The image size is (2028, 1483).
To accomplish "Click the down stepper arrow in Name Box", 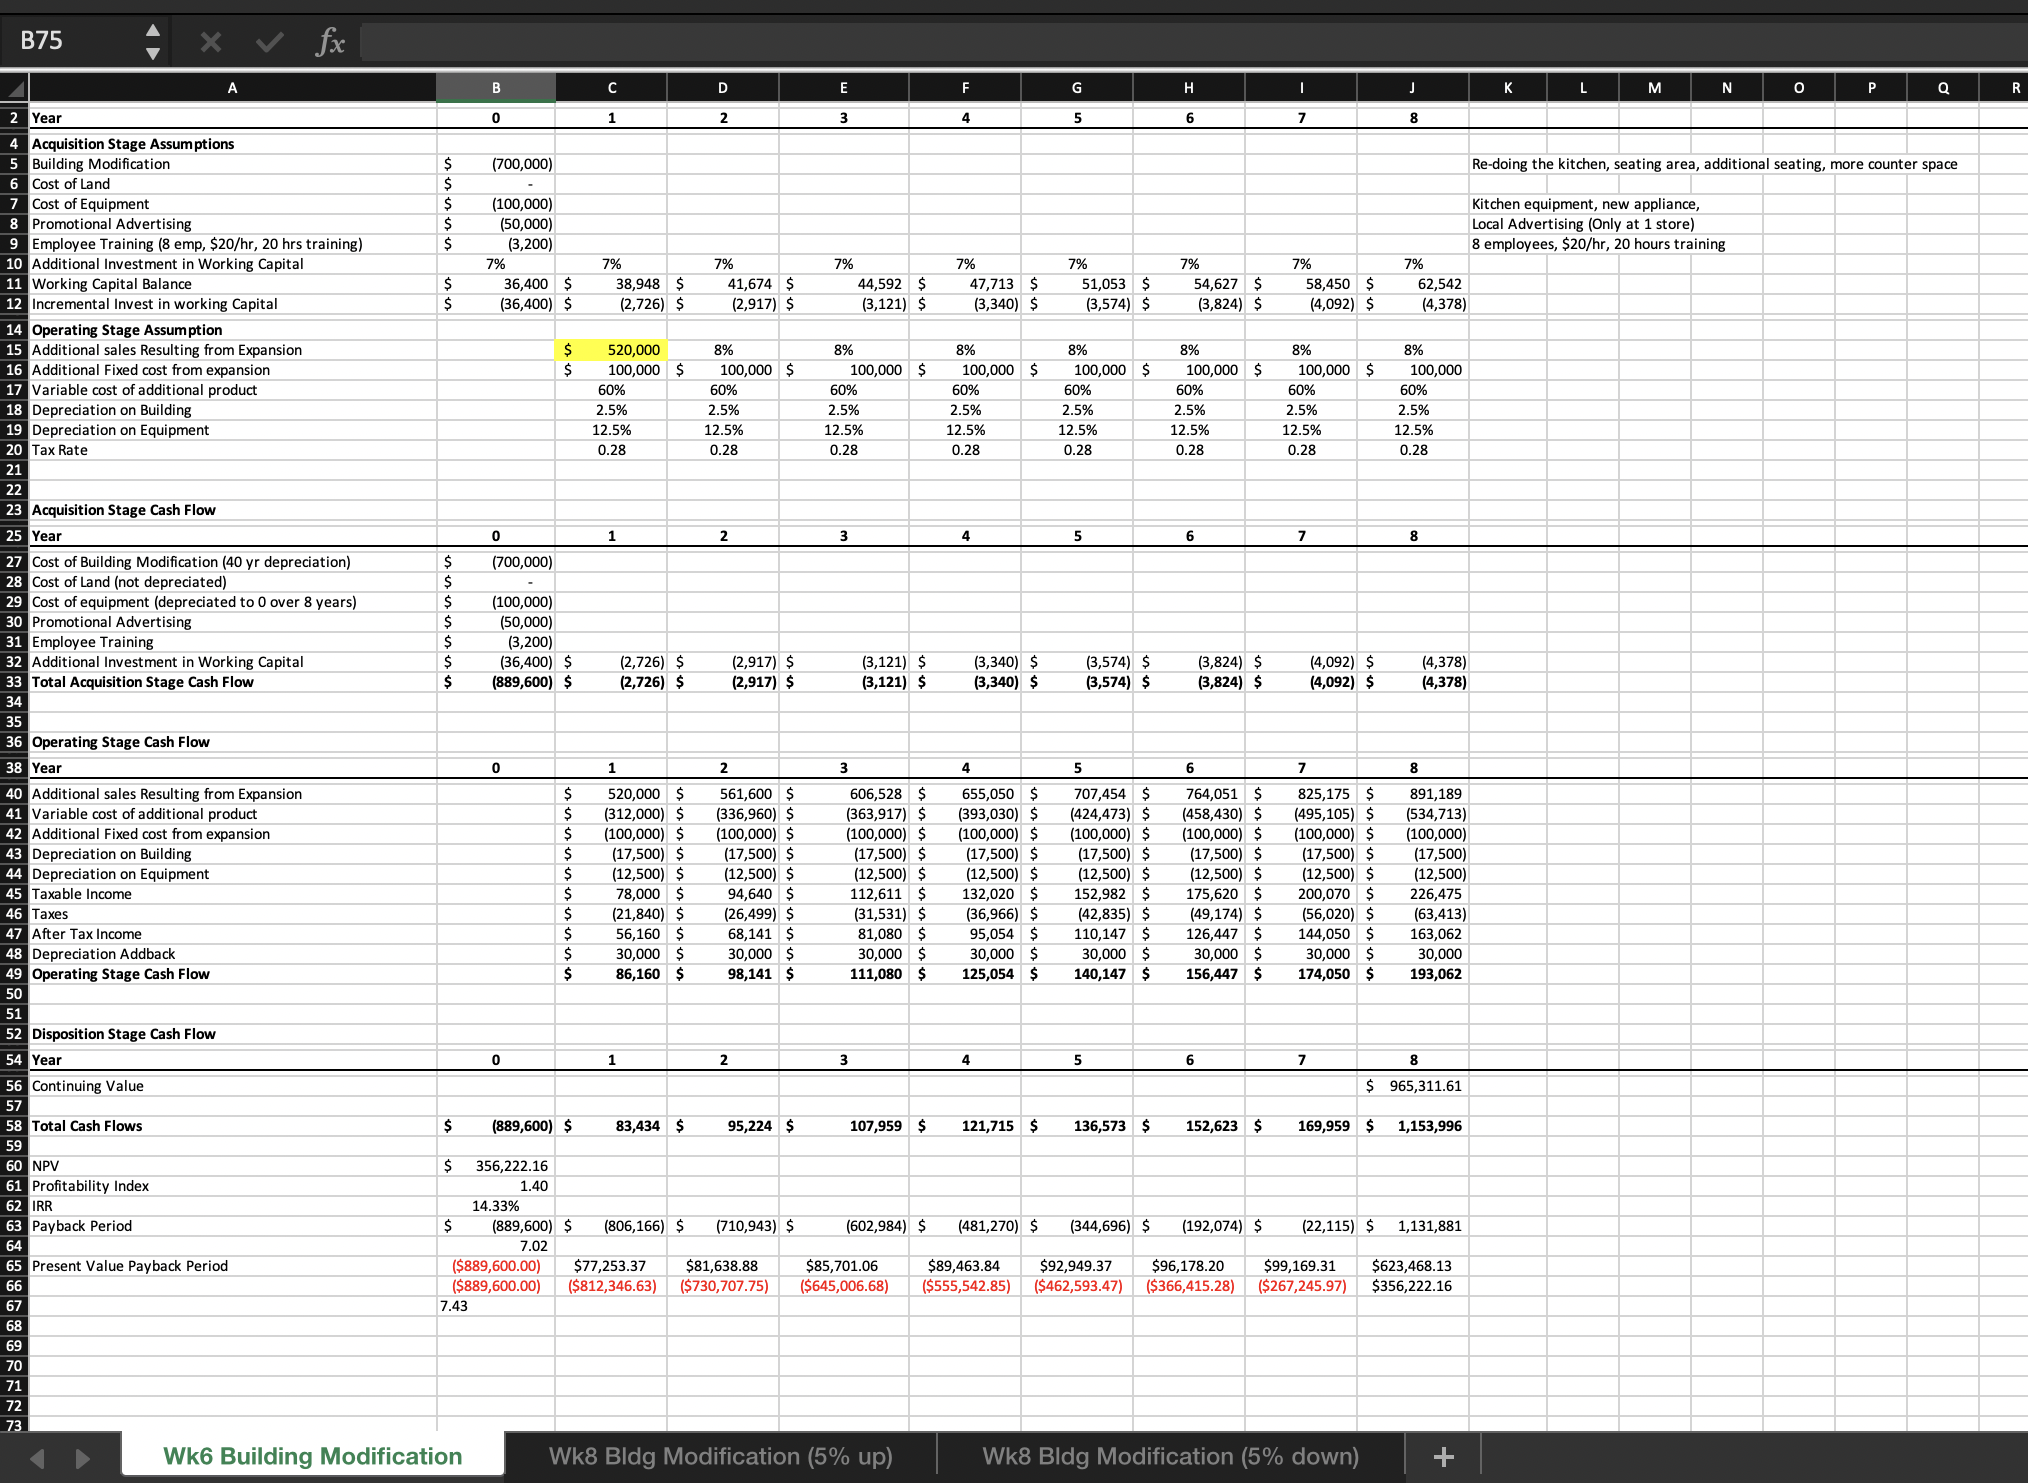I will click(x=152, y=53).
